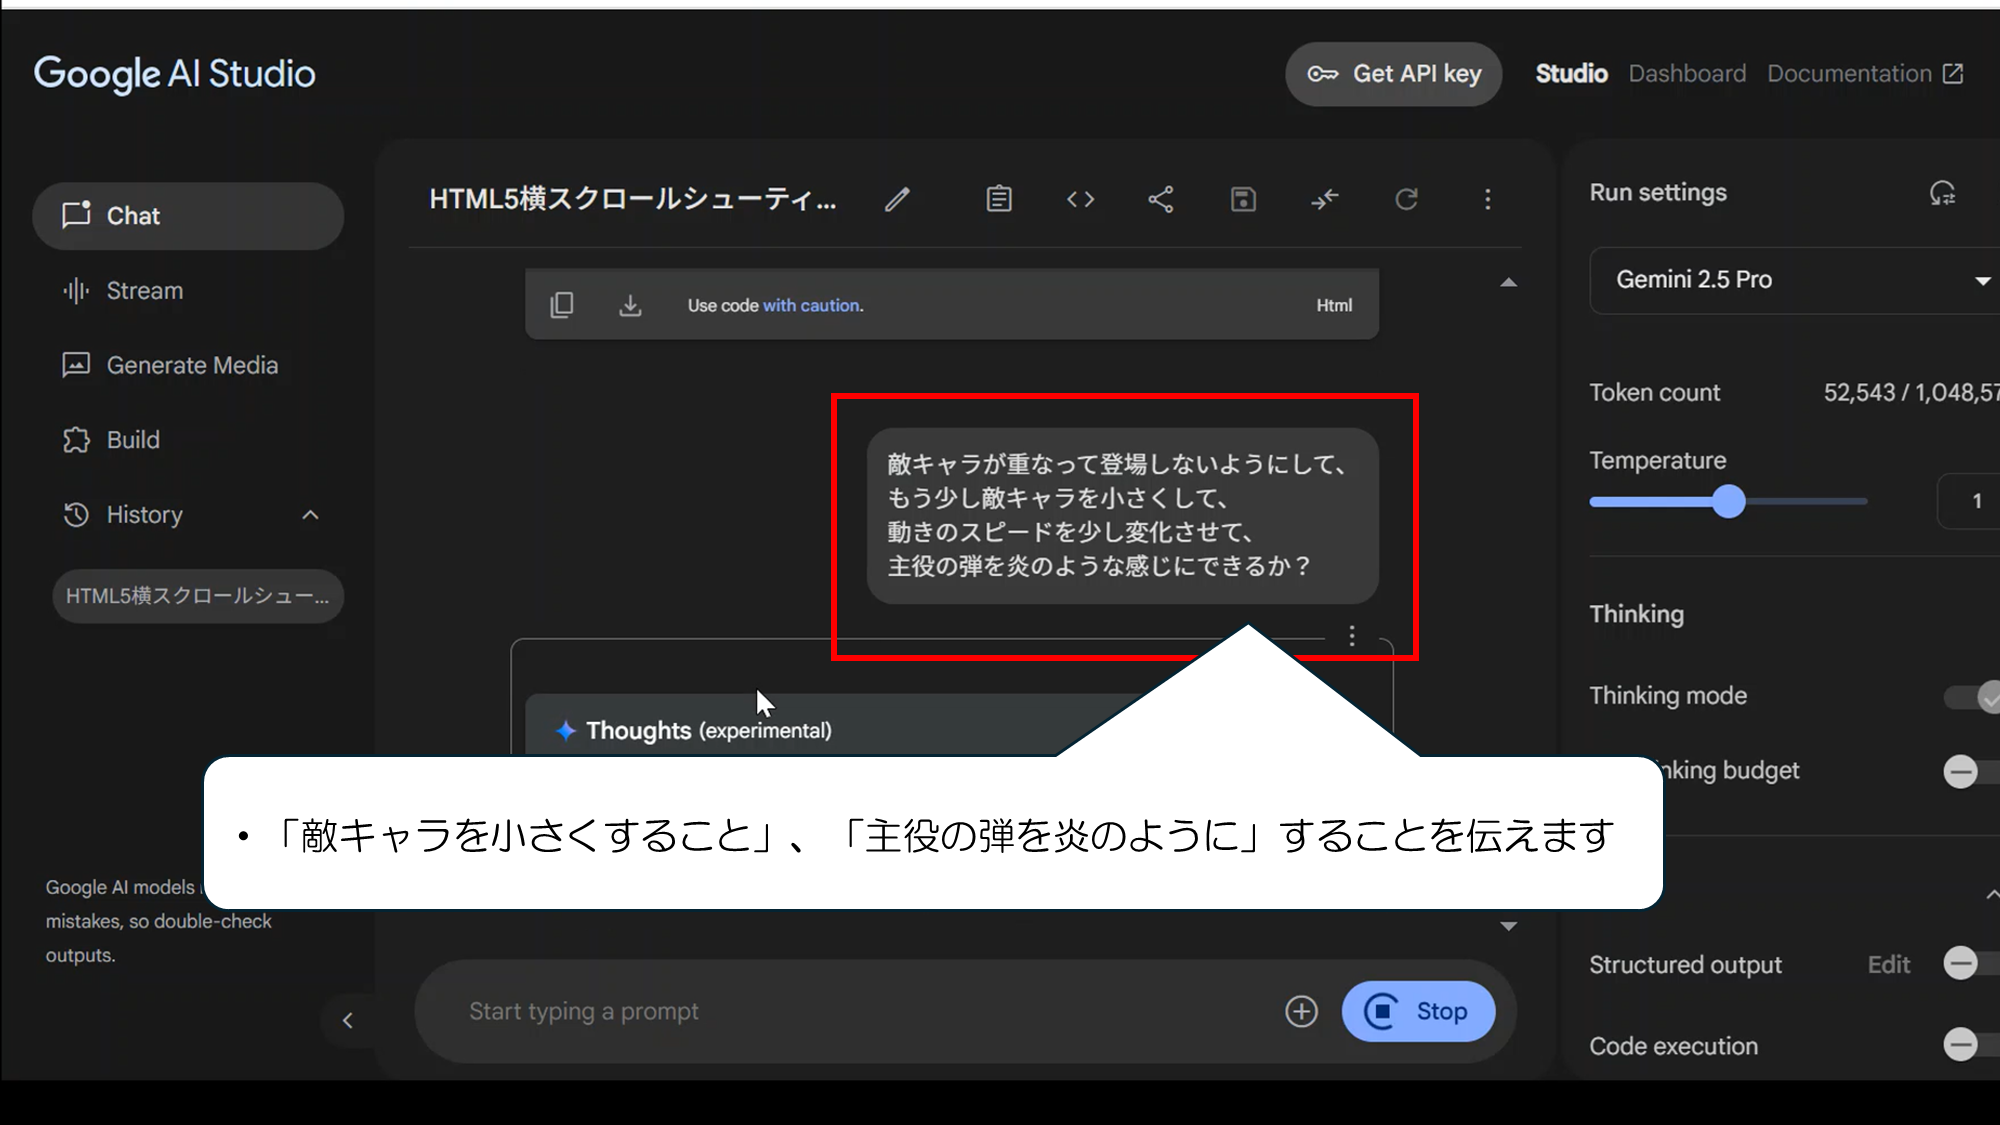Image resolution: width=2000 pixels, height=1125 pixels.
Task: Click the Get code brackets icon
Action: [x=1080, y=199]
